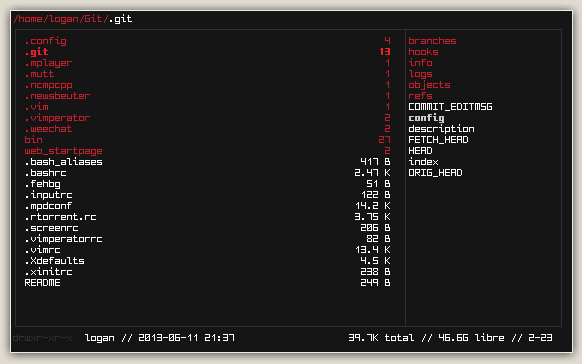Screen dimensions: 582x364
Task: Select COMMIT_EDITMSG in the preview pane
Action: point(450,107)
